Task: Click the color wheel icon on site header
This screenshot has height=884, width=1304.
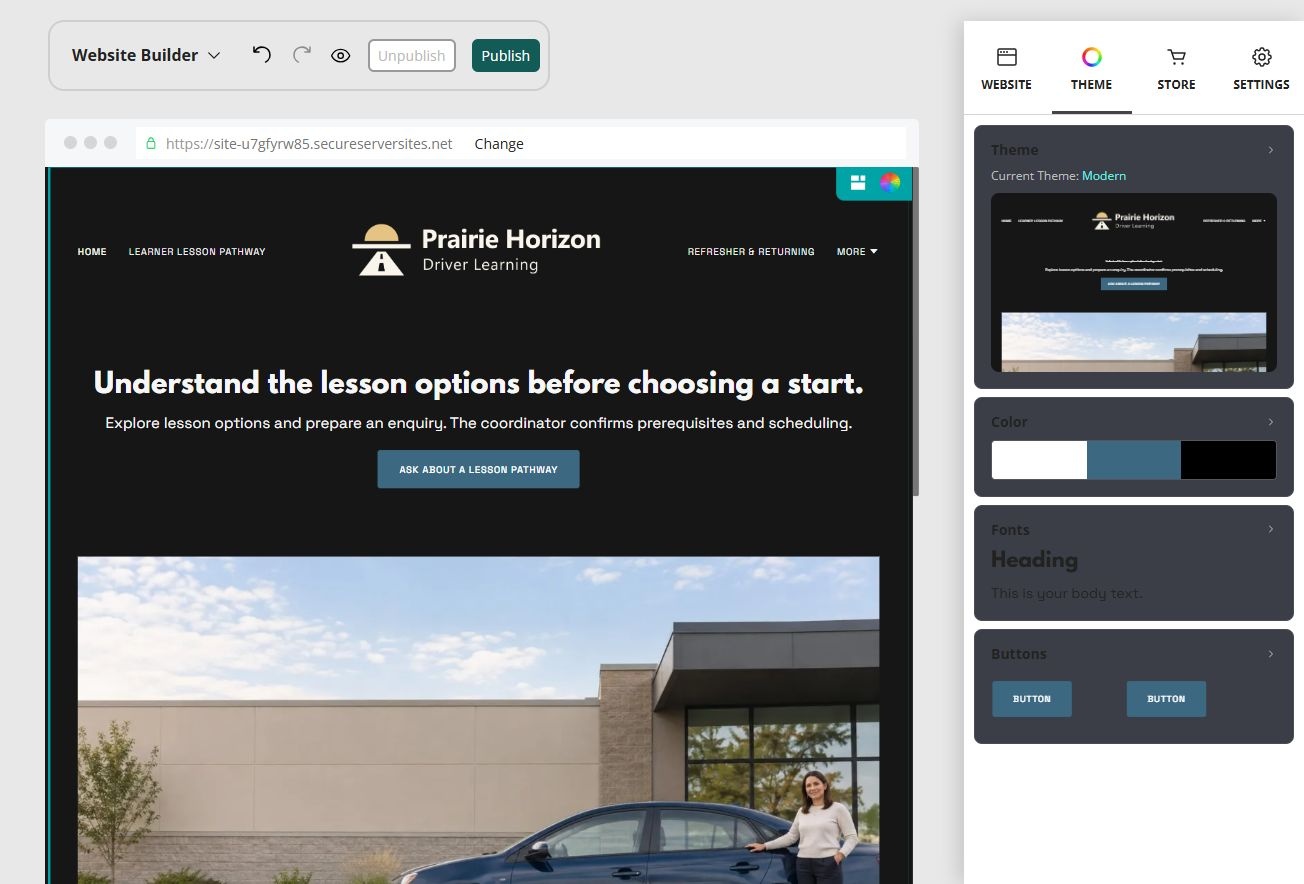Action: [890, 182]
